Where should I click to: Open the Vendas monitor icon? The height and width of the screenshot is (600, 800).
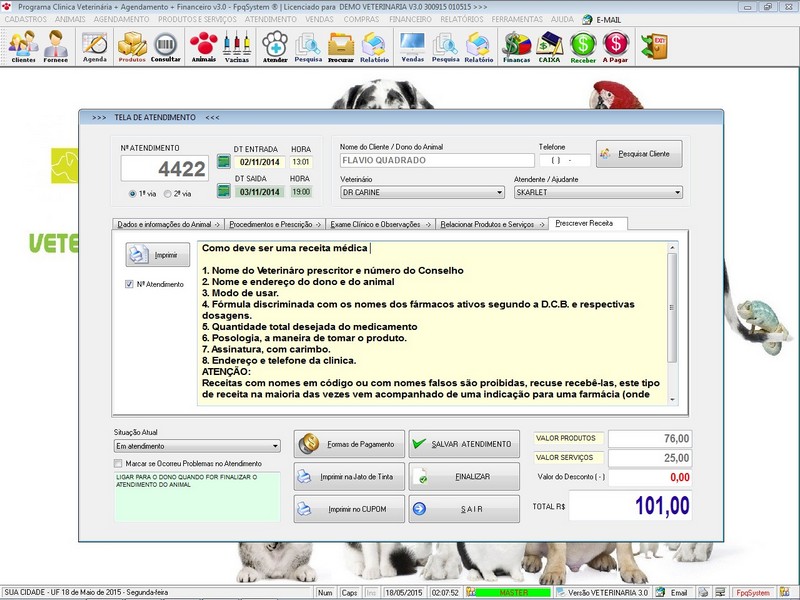(413, 46)
